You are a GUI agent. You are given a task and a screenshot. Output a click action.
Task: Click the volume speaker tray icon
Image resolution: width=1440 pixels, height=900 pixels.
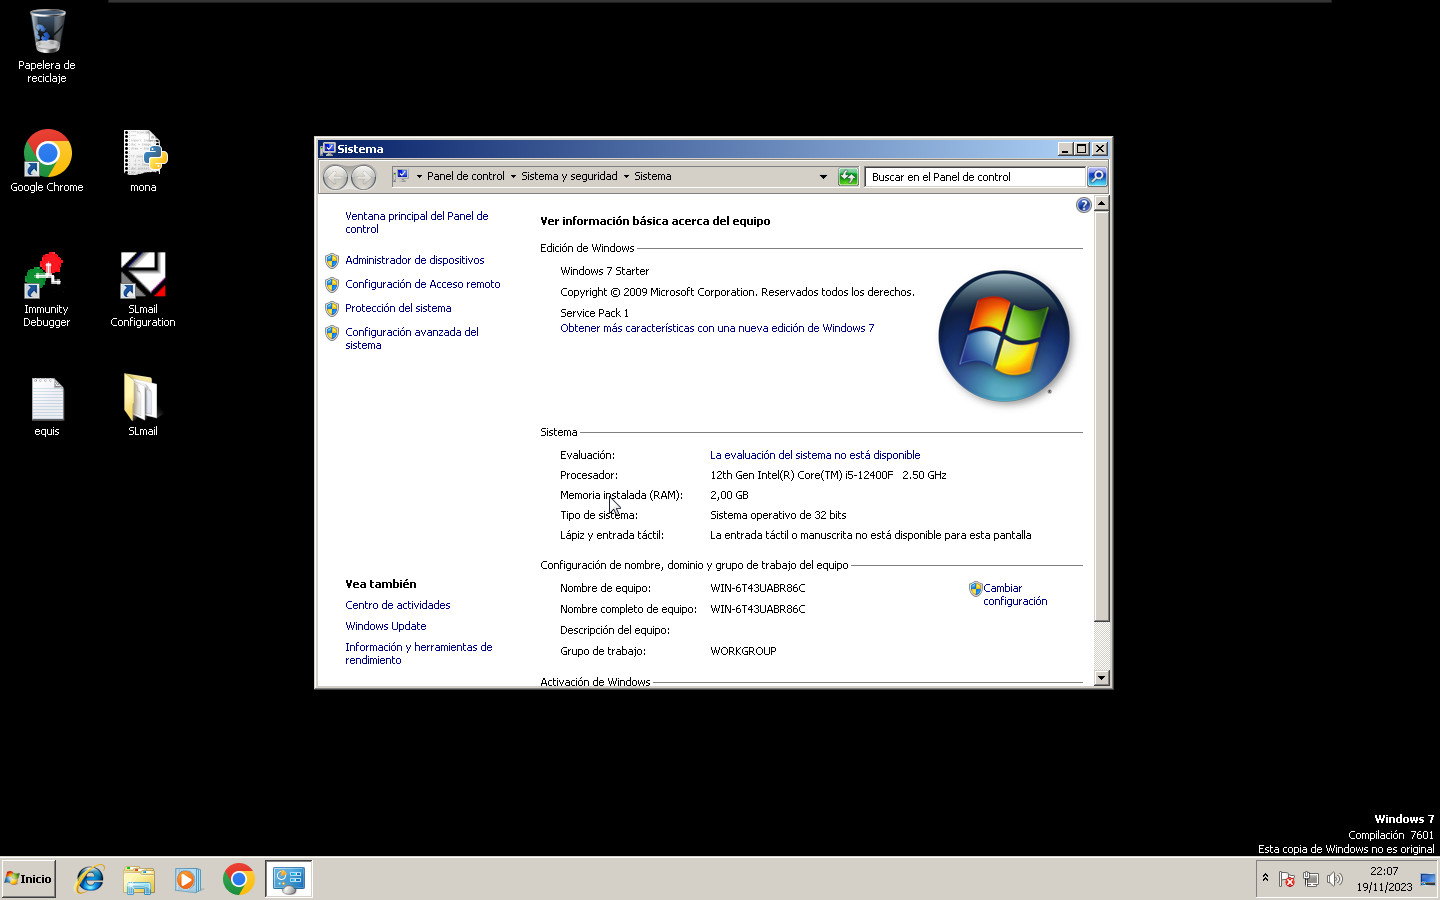click(1335, 880)
